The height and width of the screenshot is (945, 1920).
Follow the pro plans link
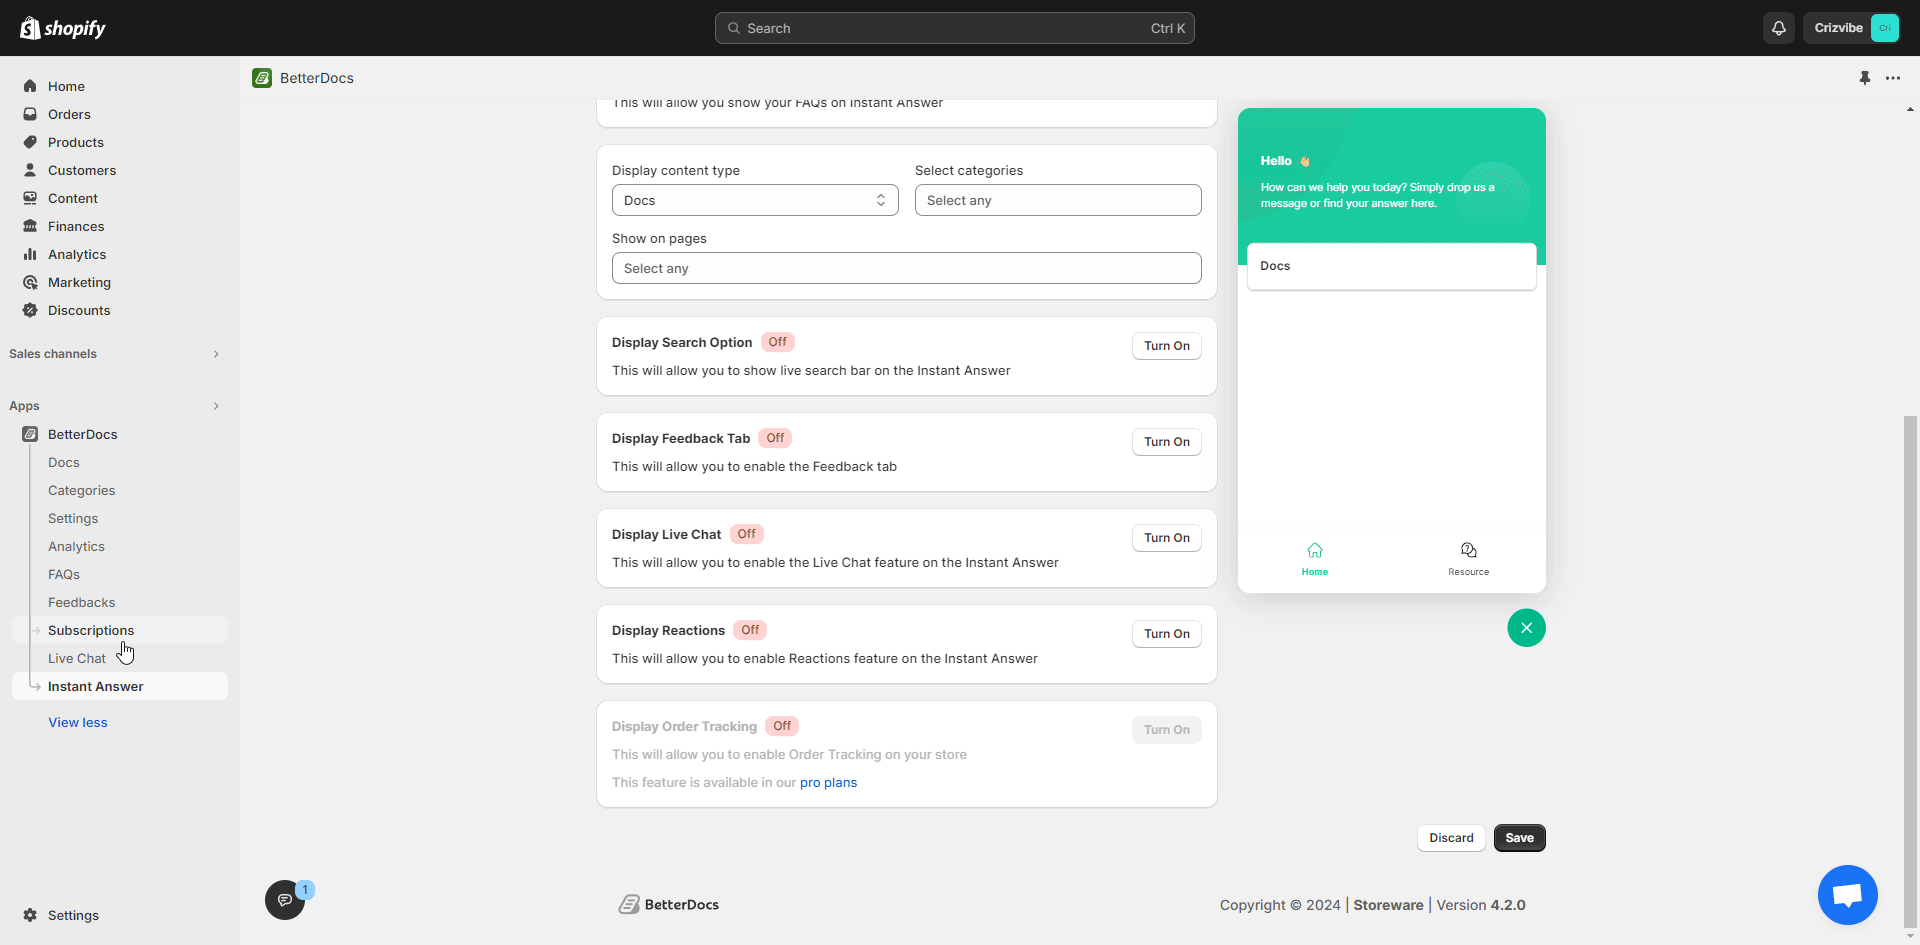[x=829, y=782]
